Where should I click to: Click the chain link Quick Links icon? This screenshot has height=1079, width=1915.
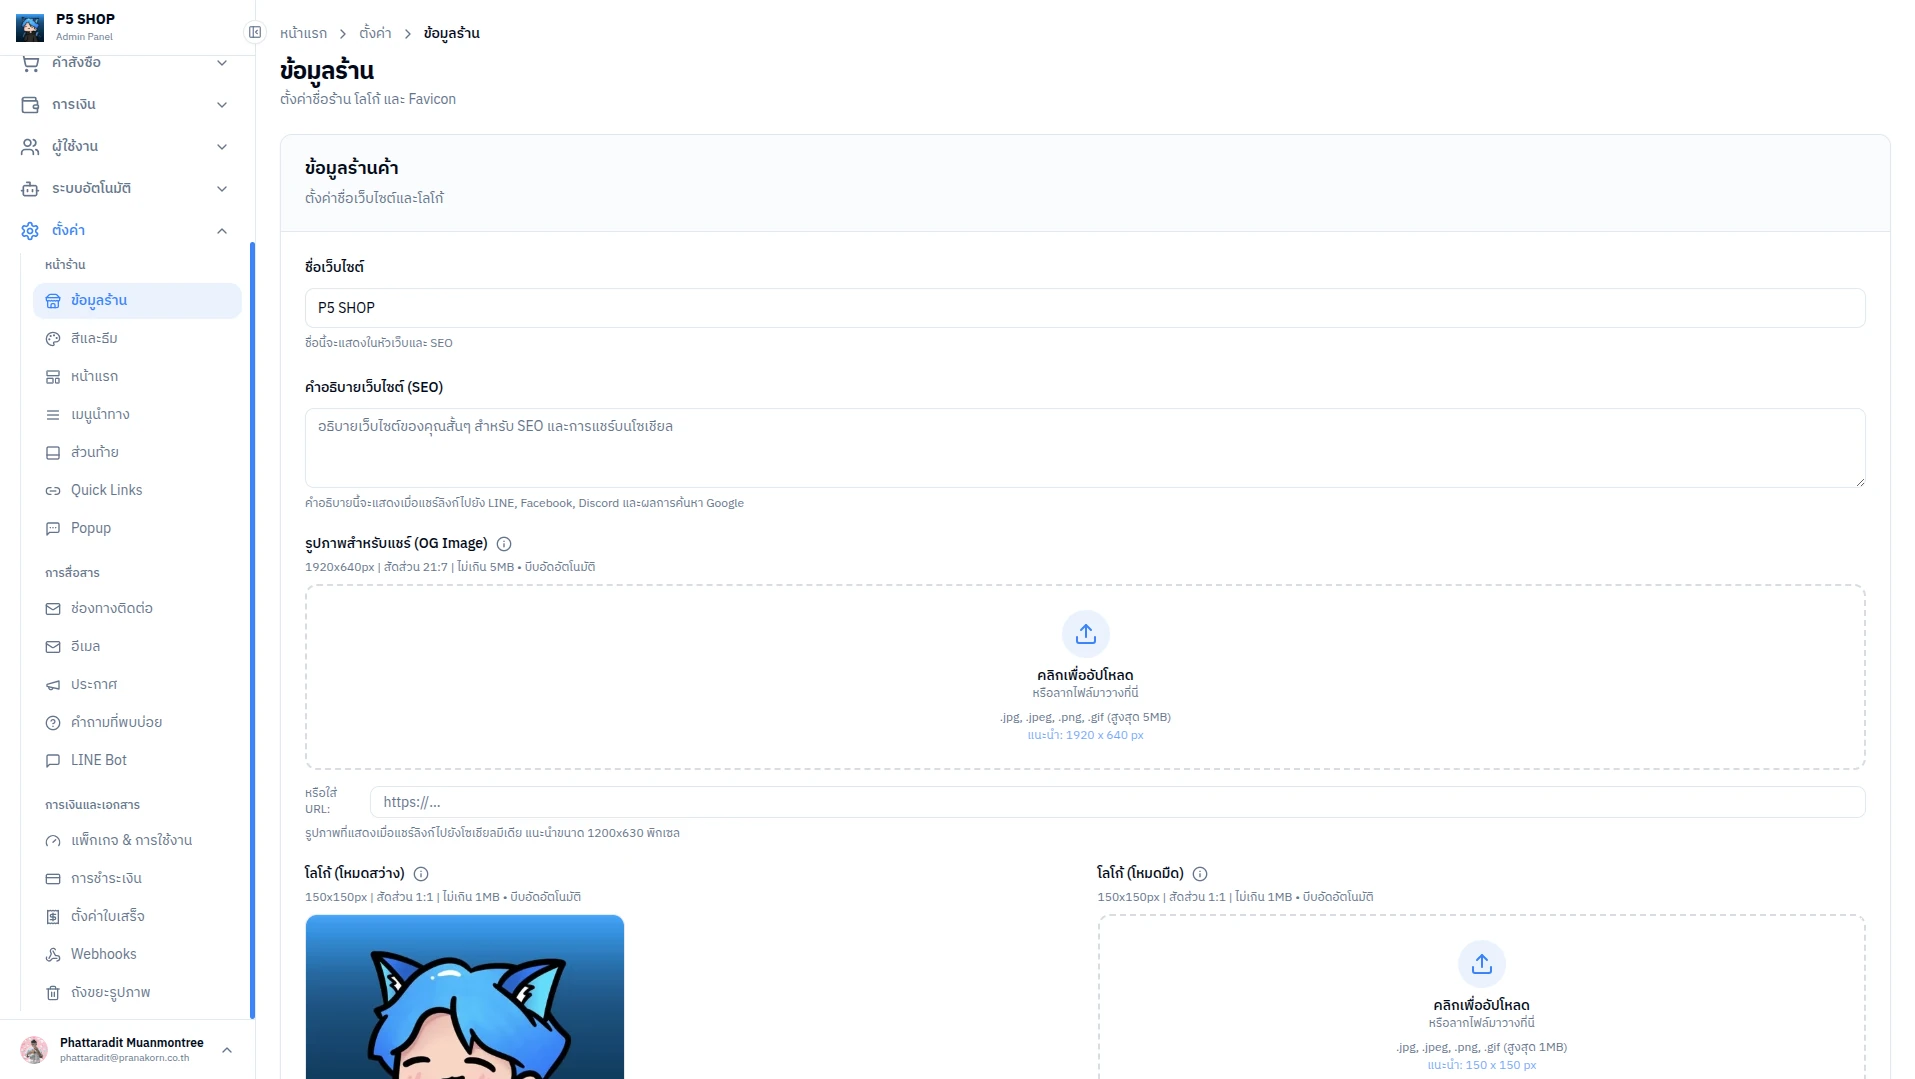click(x=53, y=491)
